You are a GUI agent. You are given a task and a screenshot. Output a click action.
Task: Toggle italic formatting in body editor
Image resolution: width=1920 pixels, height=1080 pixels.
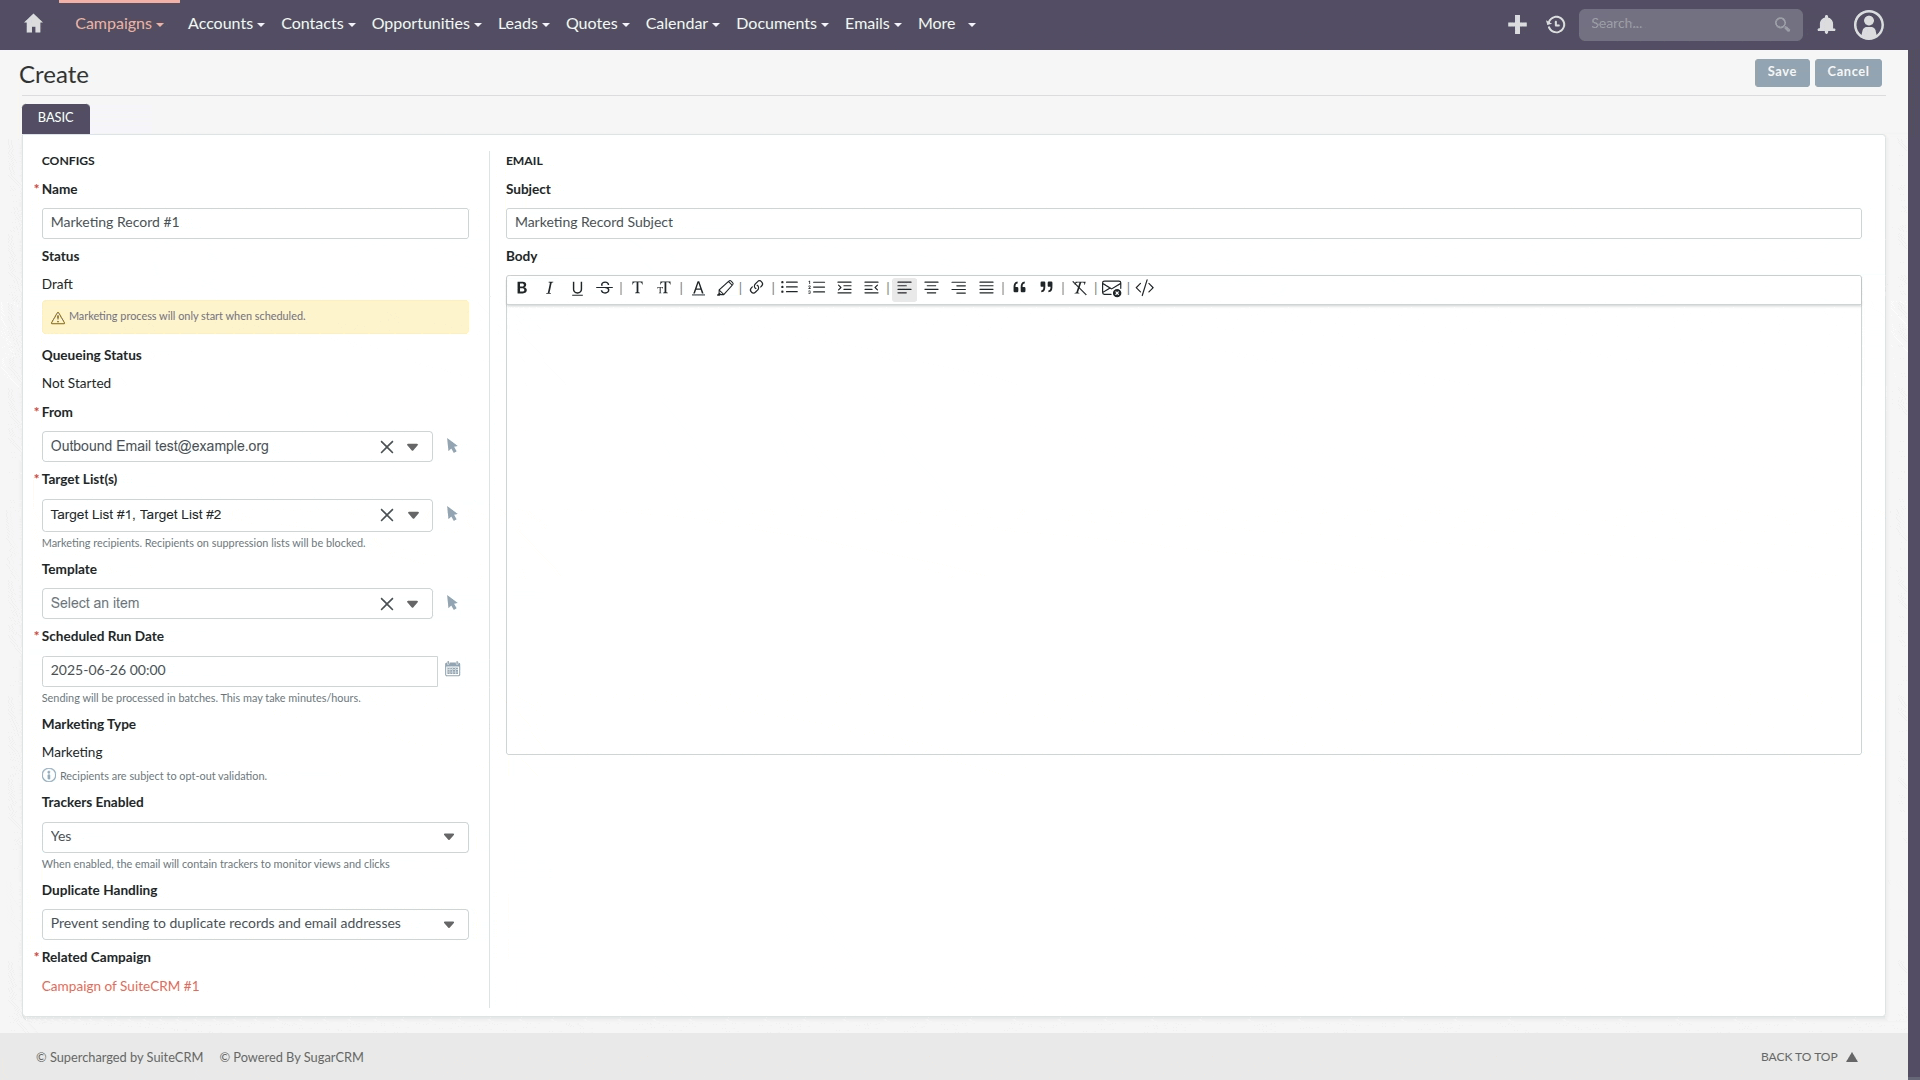549,288
